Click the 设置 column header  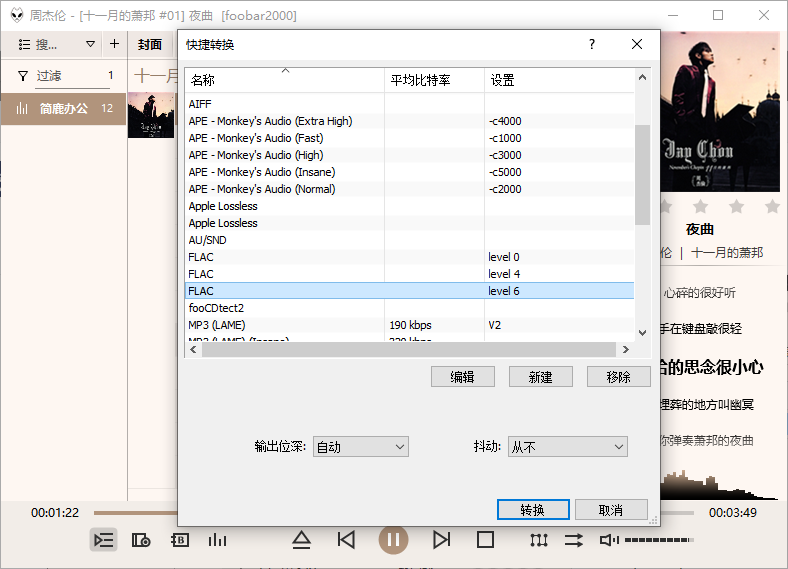click(x=559, y=80)
